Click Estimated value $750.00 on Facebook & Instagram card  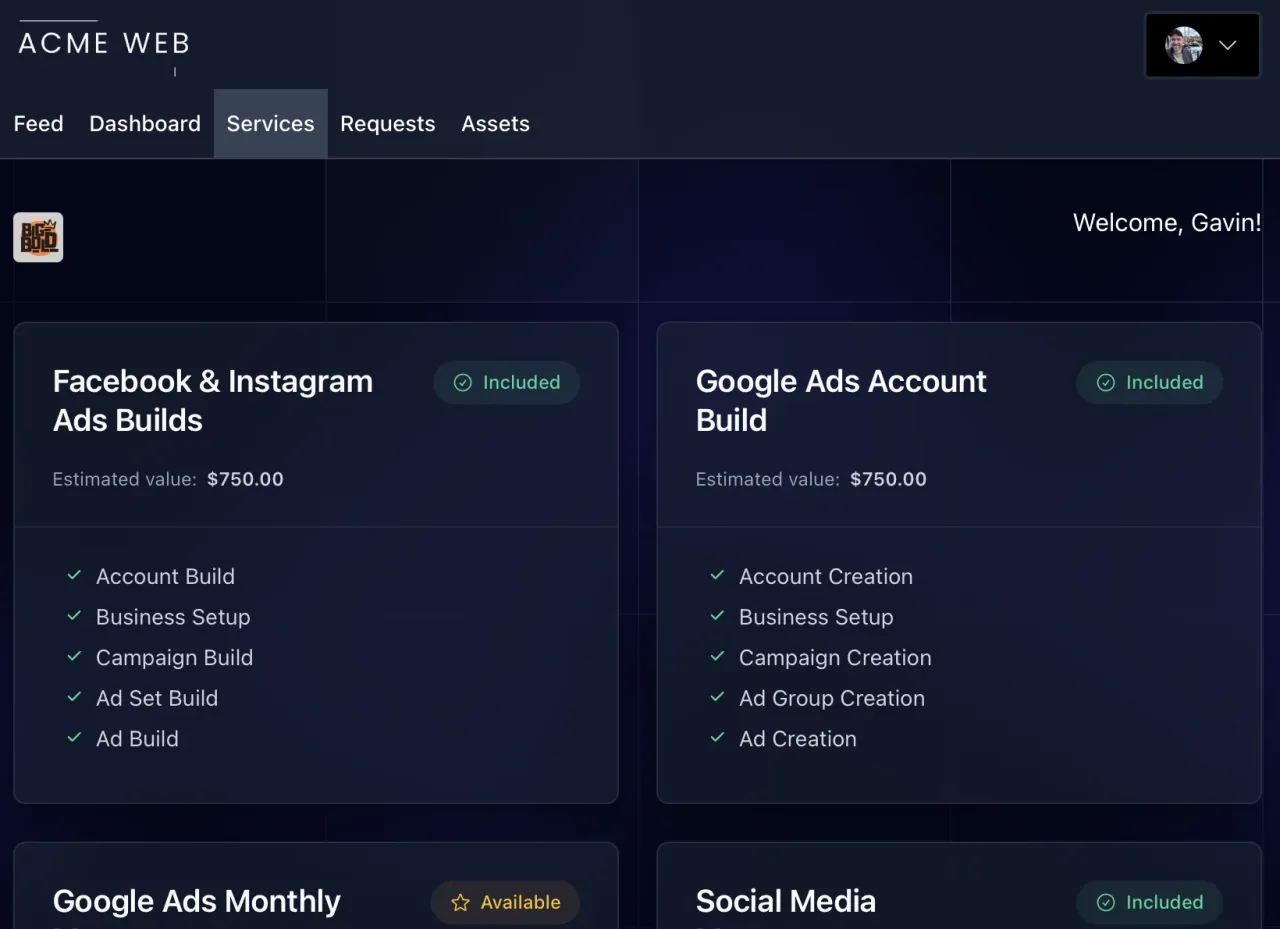coord(168,479)
